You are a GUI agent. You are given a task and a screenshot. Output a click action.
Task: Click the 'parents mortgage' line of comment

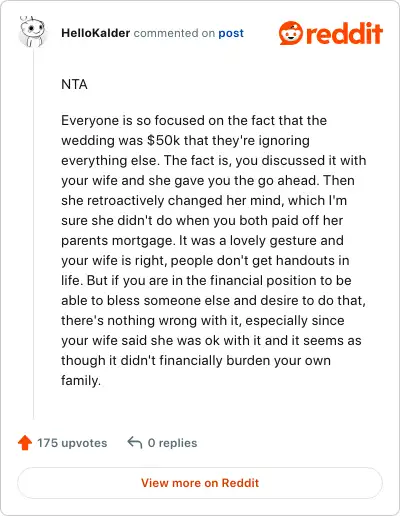(202, 240)
